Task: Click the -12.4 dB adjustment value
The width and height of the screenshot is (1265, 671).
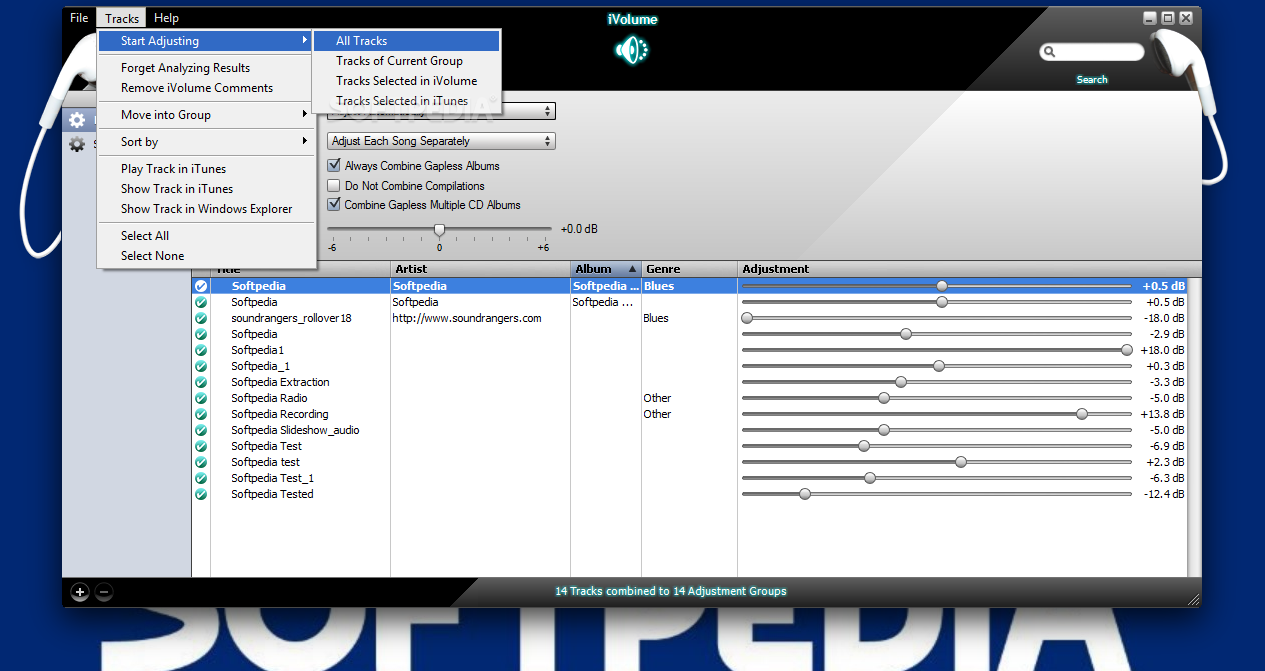Action: (x=1164, y=494)
